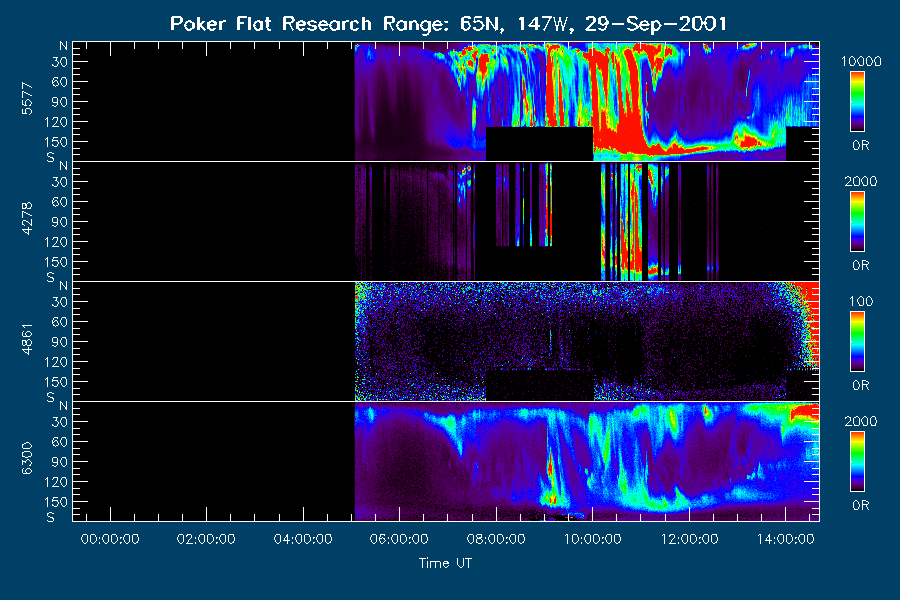Click the 2000 scale label beside 4278 panel
This screenshot has height=600, width=900.
pyautogui.click(x=860, y=181)
